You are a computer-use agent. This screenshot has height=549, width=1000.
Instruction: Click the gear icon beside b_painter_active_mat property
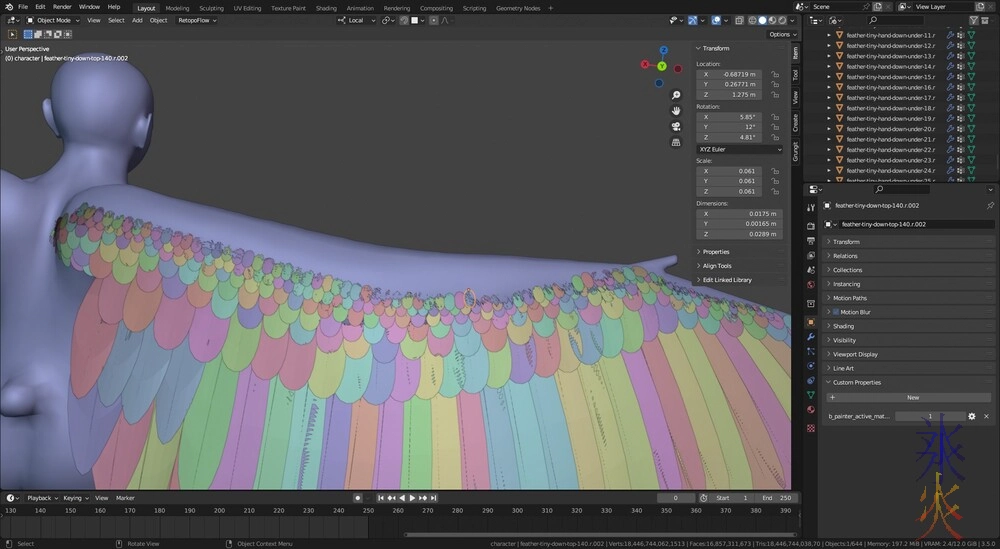[971, 416]
